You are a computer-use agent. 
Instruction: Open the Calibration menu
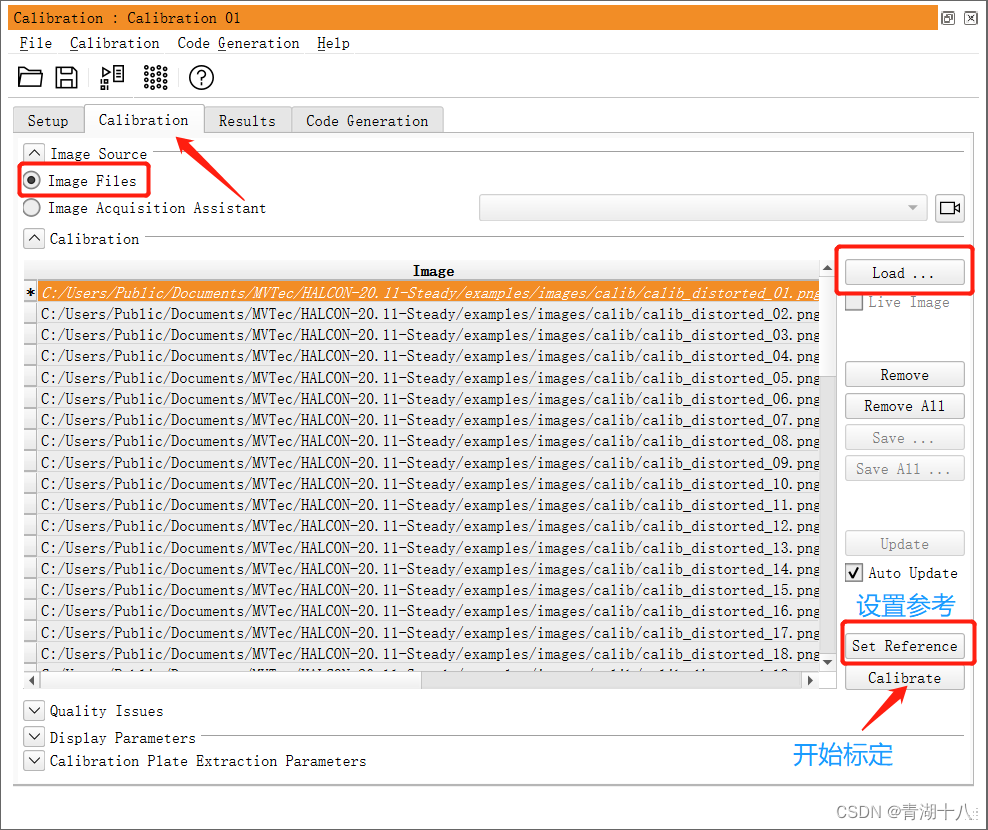click(114, 43)
